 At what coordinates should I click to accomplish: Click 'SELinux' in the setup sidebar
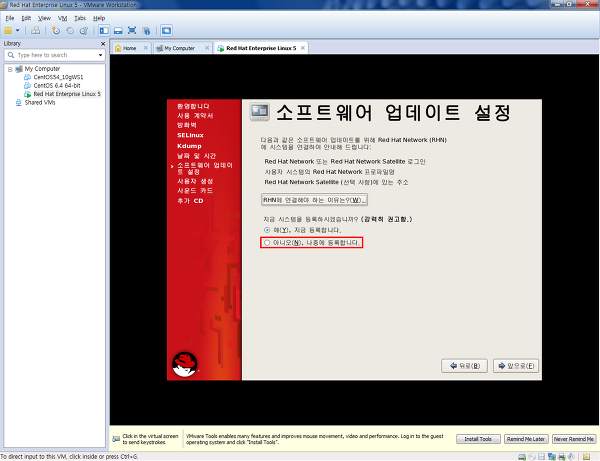190,135
